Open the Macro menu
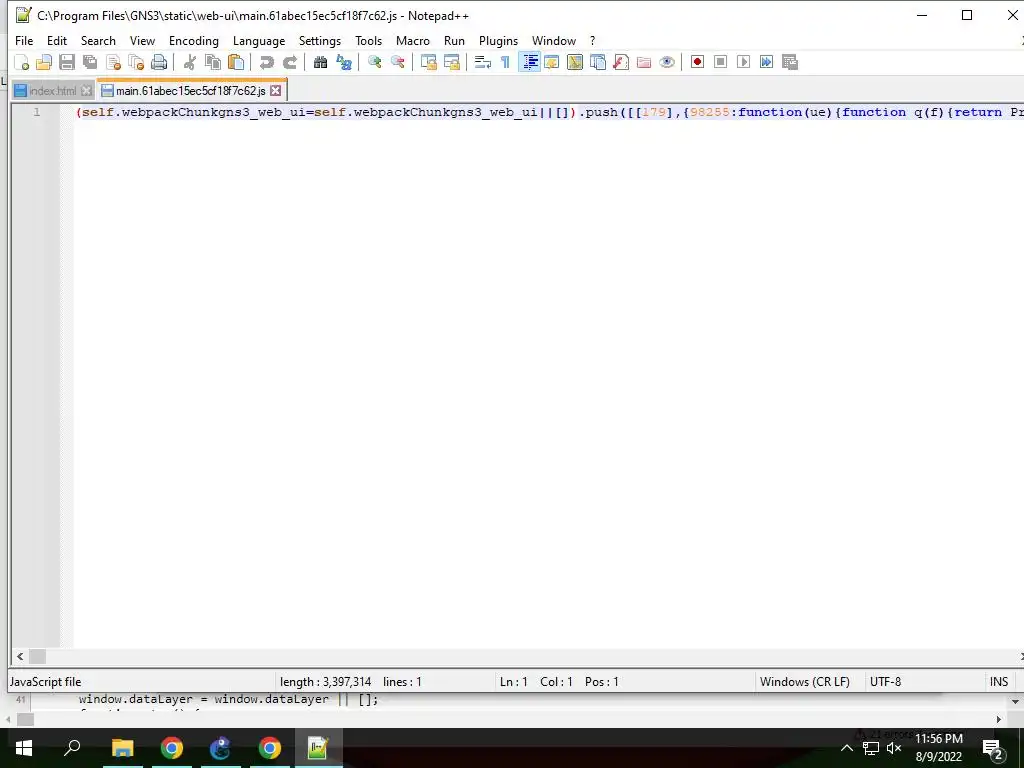Screen dimensions: 1024x768 pyautogui.click(x=413, y=40)
